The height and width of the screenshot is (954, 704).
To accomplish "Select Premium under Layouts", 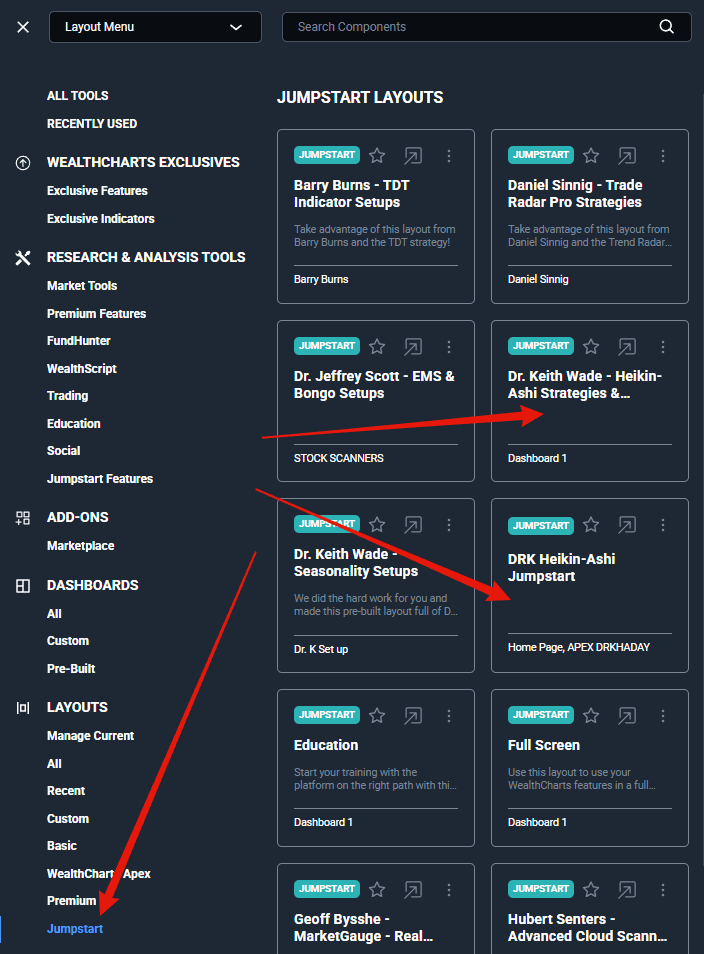I will coord(72,900).
